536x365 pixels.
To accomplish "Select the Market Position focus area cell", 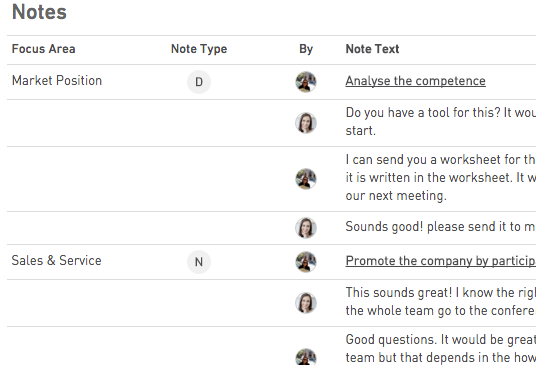I will (57, 81).
